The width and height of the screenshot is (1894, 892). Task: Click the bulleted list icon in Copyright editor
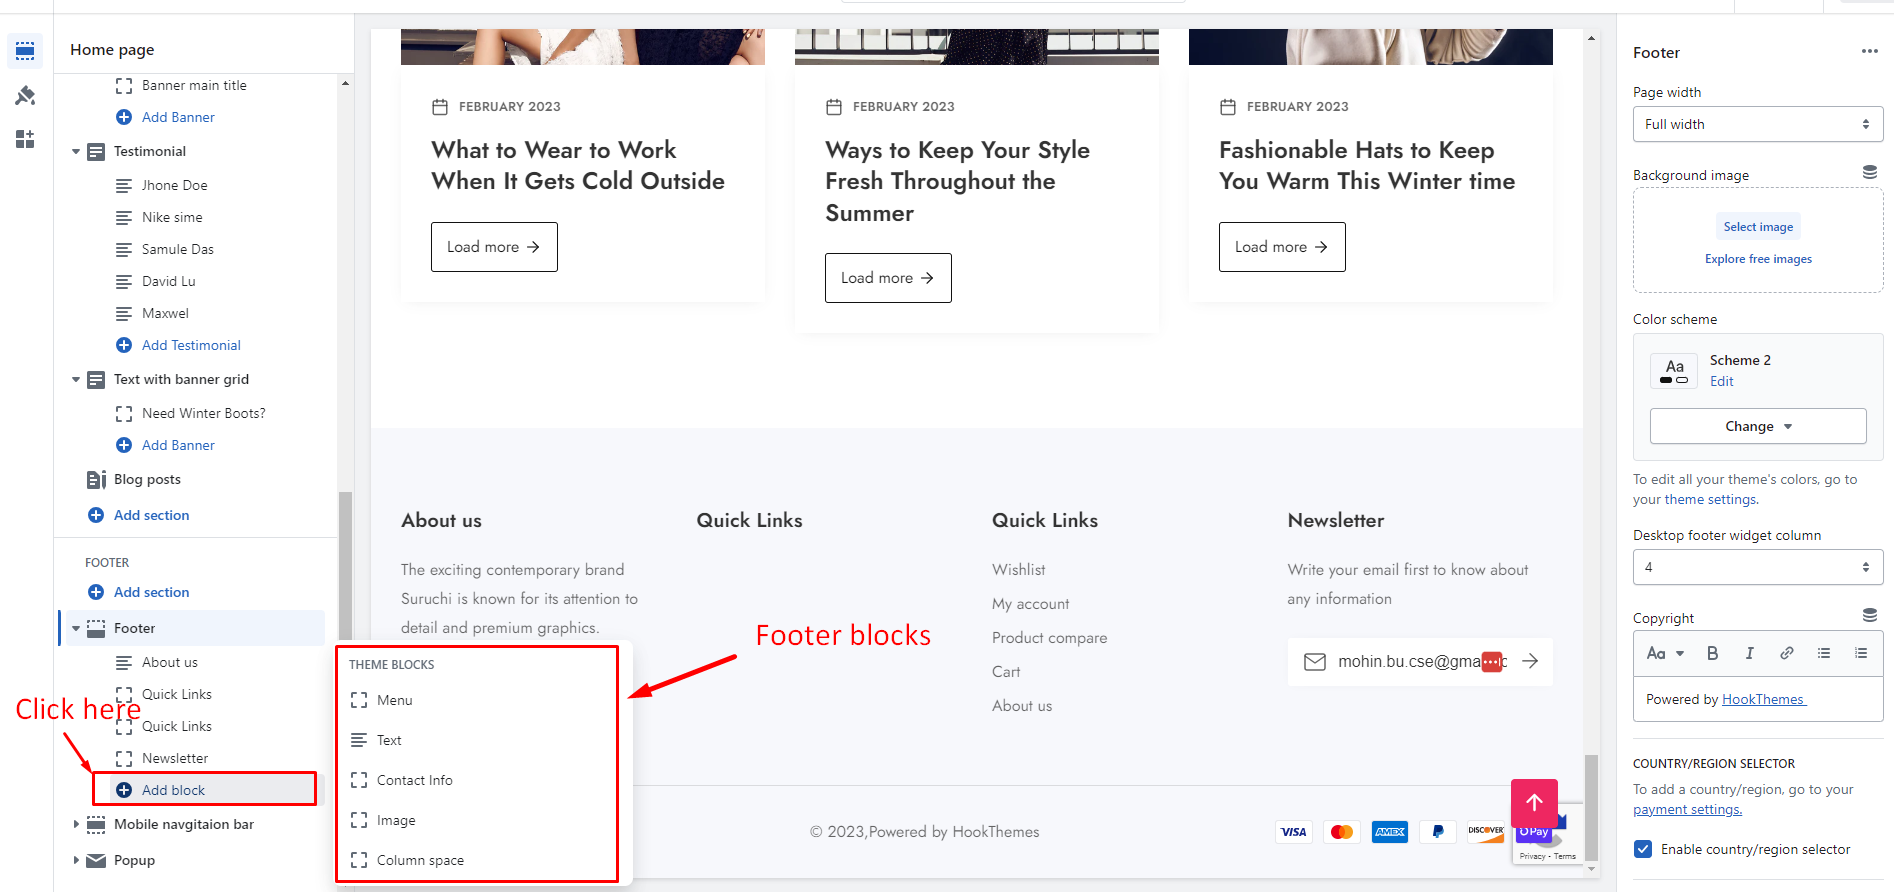click(x=1823, y=653)
